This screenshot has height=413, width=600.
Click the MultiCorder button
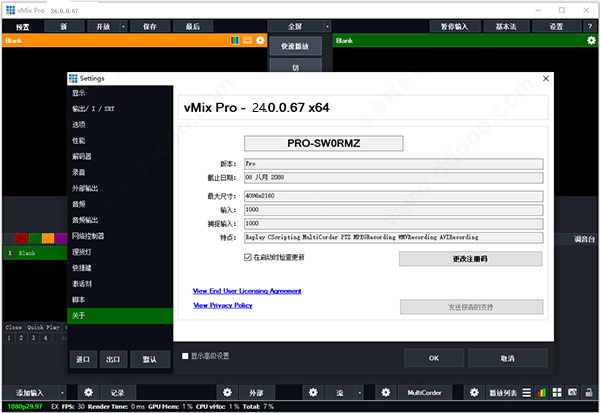coord(424,392)
